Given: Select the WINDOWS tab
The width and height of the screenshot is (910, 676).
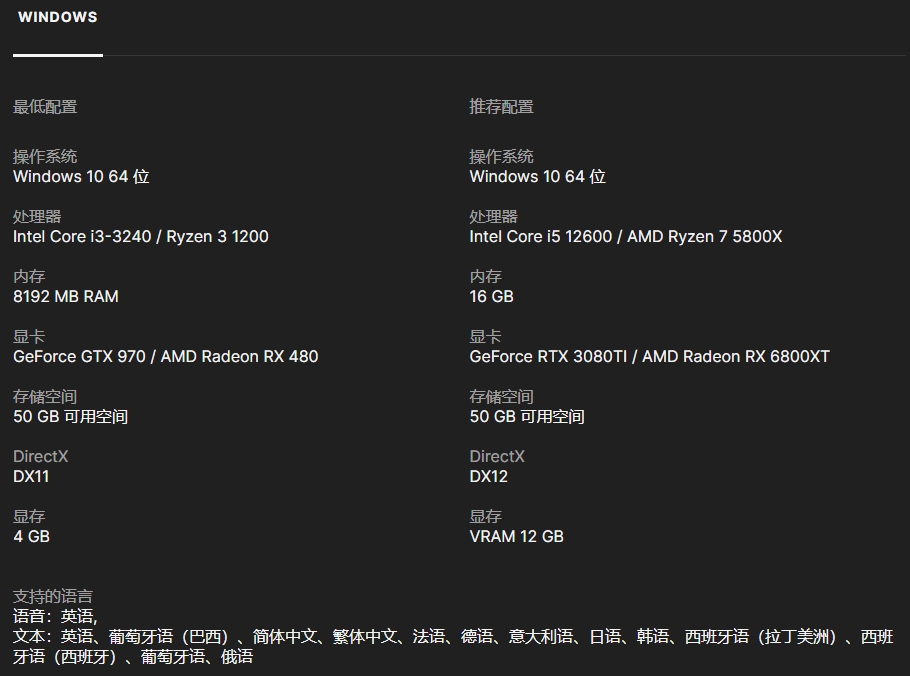Looking at the screenshot, I should 57,17.
